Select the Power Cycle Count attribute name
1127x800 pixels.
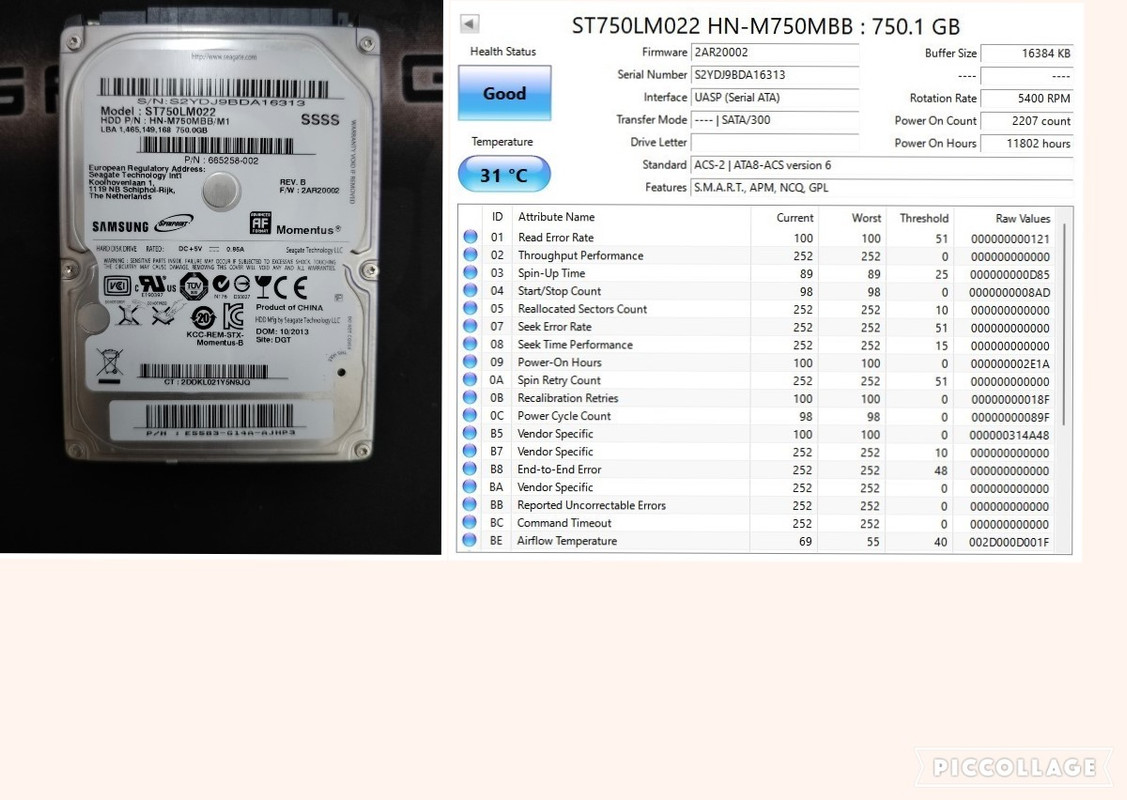pyautogui.click(x=564, y=415)
